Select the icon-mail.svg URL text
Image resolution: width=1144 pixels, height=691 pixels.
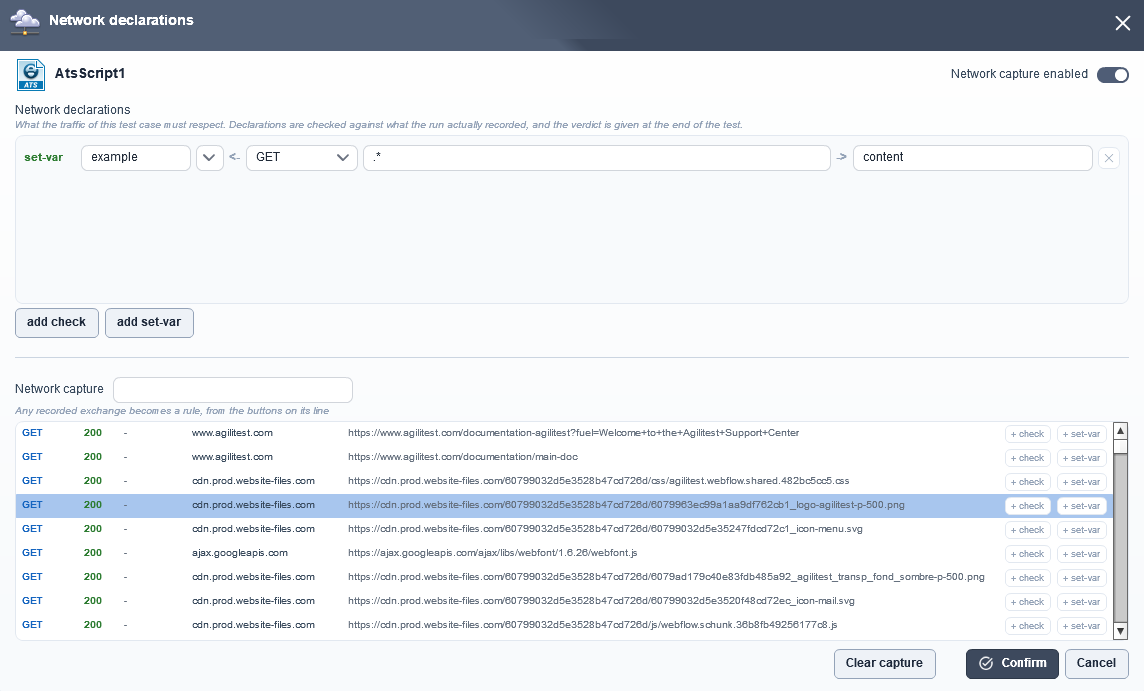pyautogui.click(x=601, y=602)
